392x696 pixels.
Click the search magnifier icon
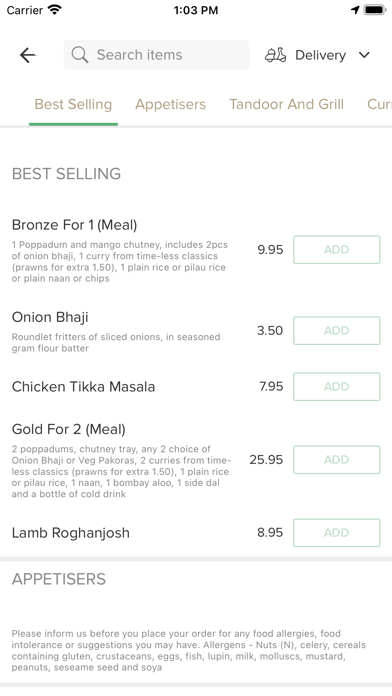coord(80,55)
